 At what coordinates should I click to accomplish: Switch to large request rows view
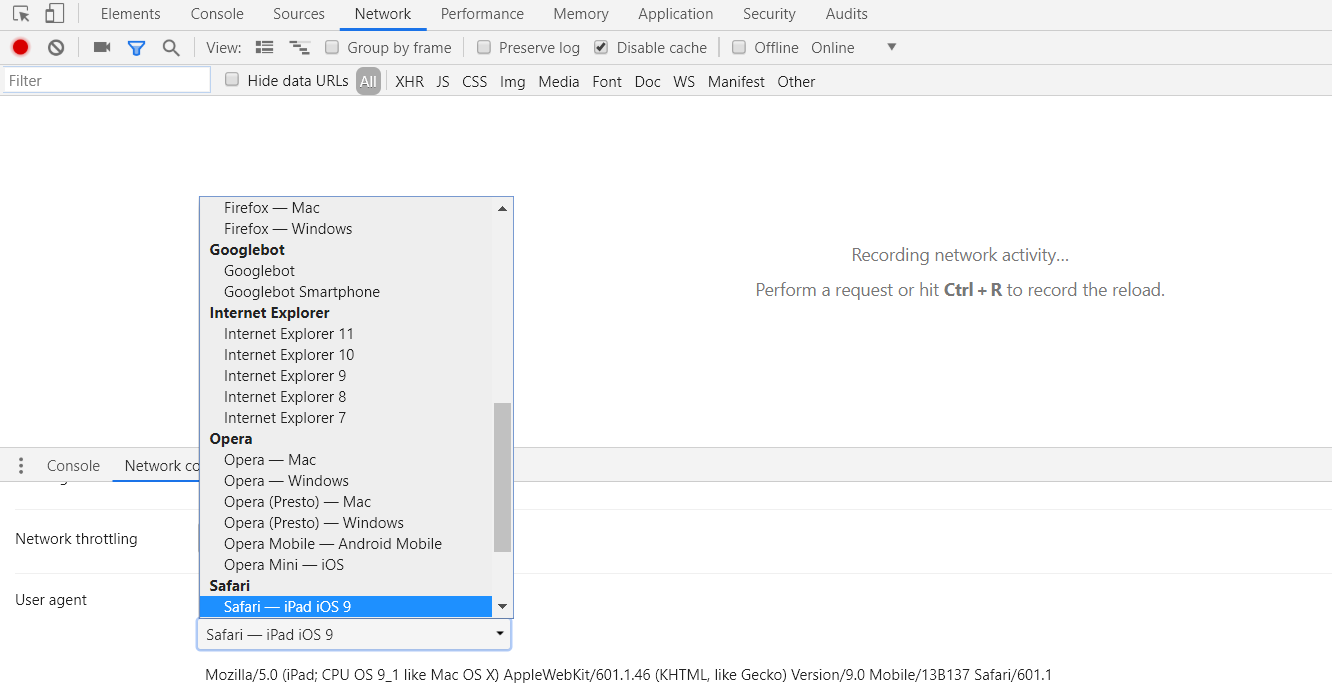coord(264,47)
